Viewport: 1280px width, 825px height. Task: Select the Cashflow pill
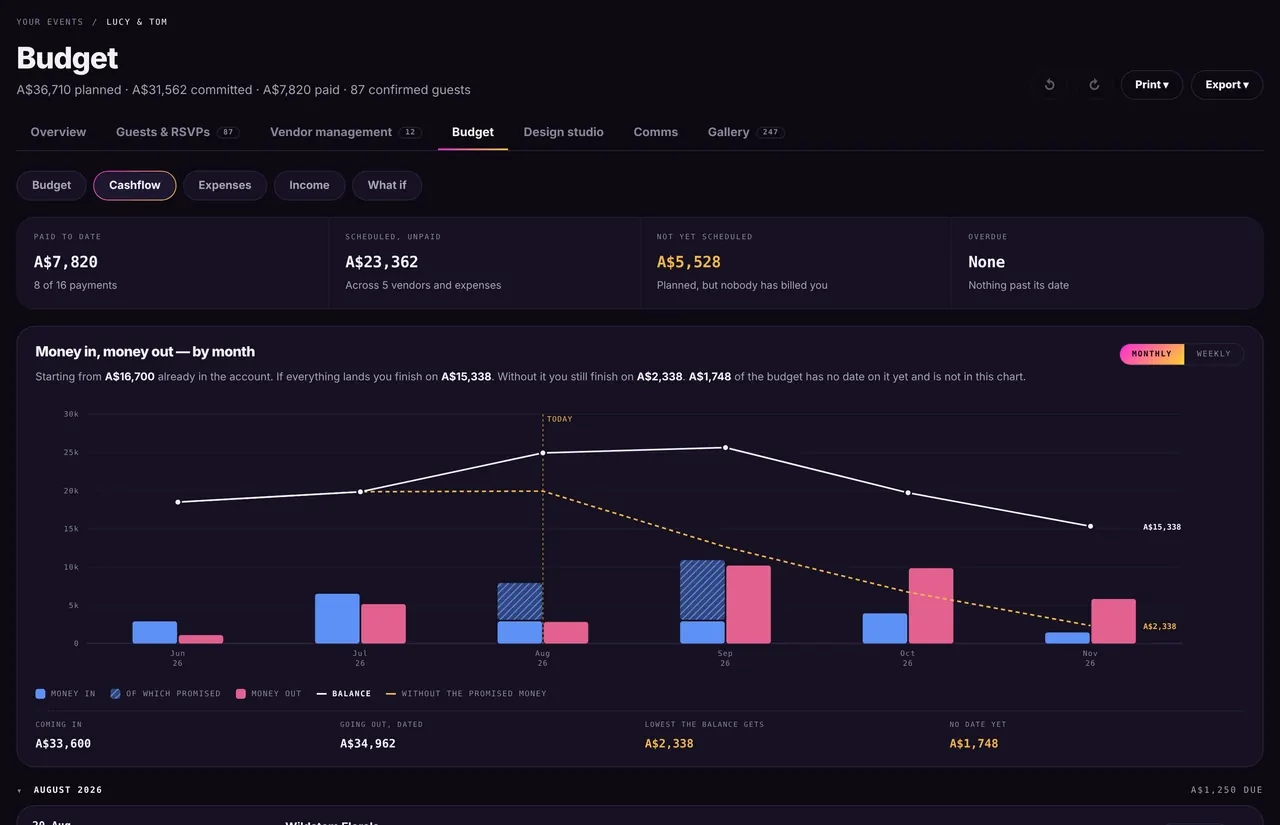[x=135, y=185]
